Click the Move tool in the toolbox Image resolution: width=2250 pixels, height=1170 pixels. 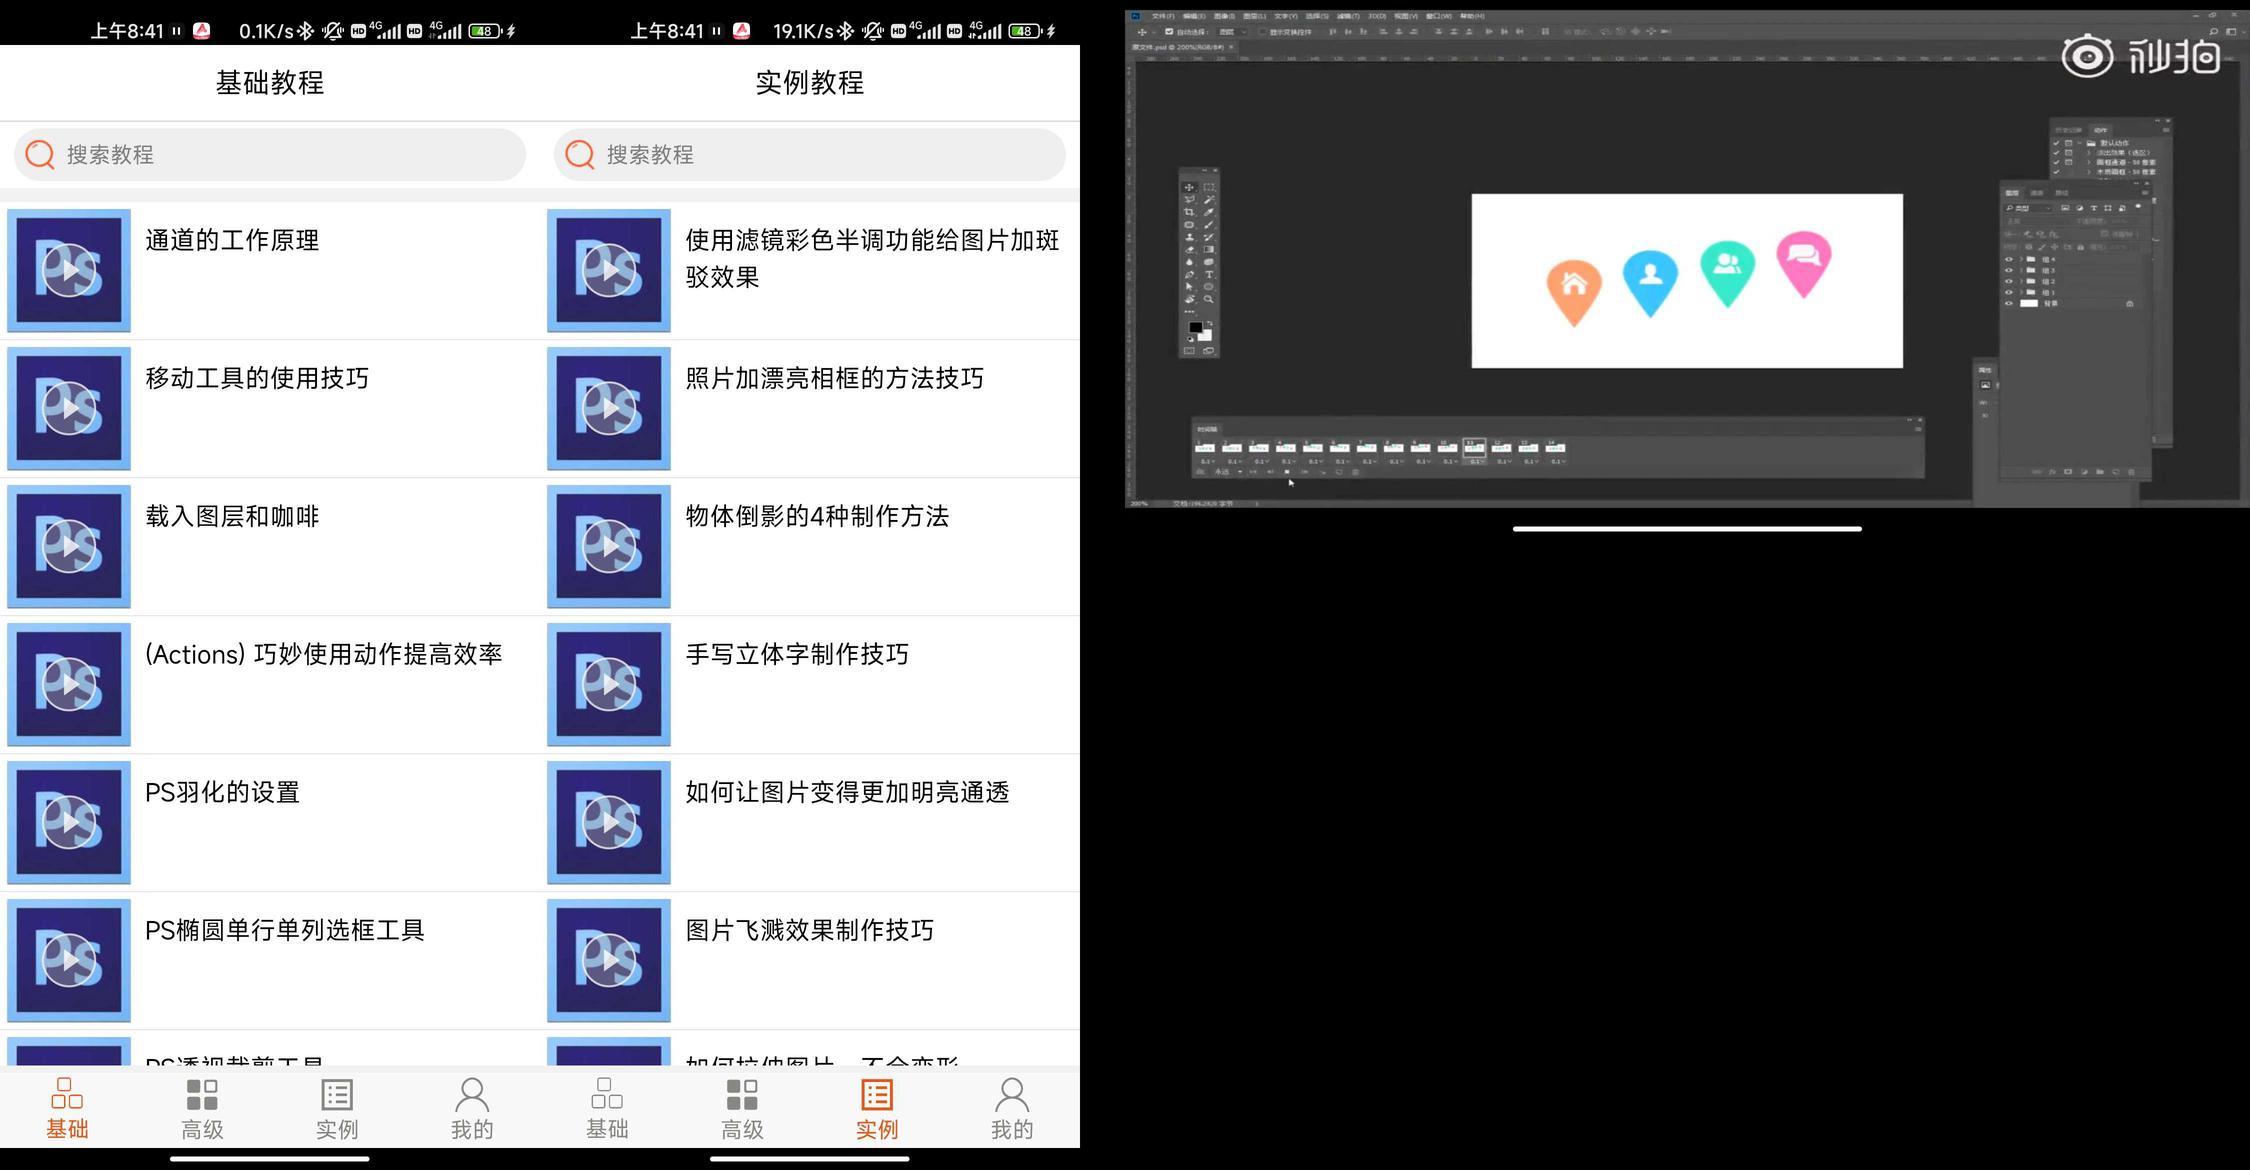(x=1189, y=187)
